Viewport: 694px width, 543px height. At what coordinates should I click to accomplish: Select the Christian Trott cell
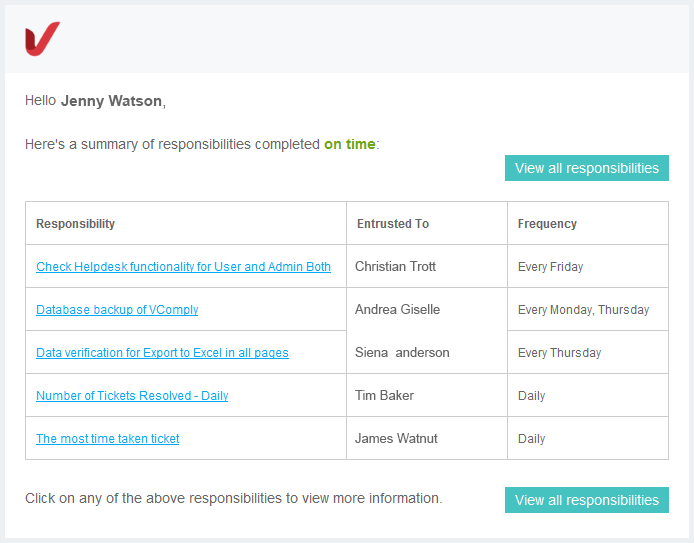coord(427,266)
